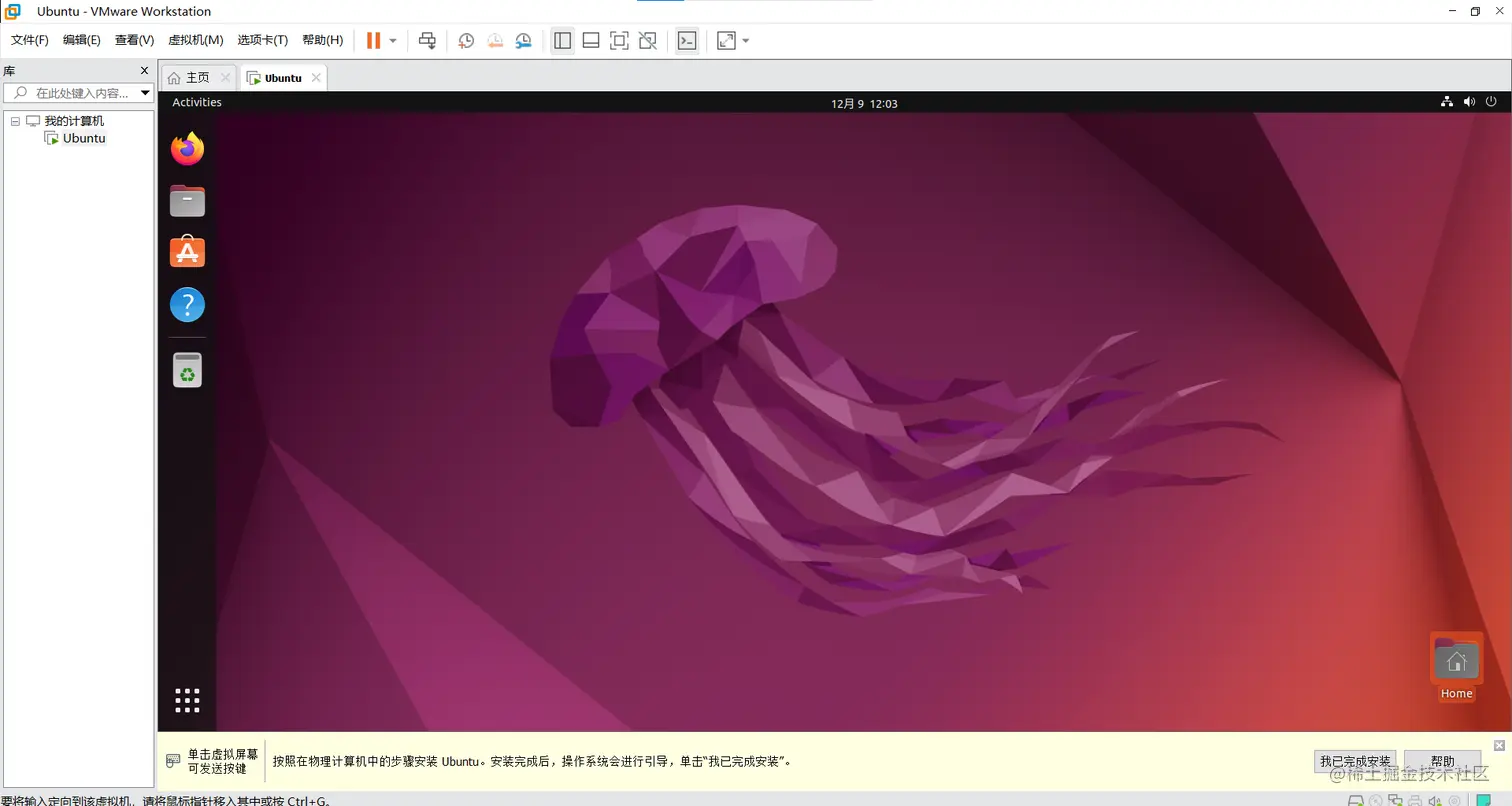
Task: Select the Home folder desktop icon
Action: coord(1456,666)
